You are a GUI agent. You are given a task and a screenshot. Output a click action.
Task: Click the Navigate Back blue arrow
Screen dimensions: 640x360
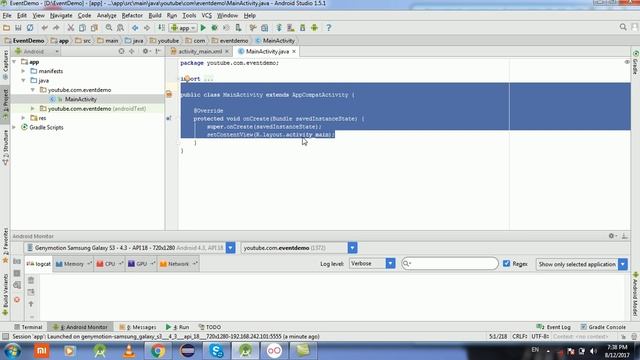pos(135,28)
